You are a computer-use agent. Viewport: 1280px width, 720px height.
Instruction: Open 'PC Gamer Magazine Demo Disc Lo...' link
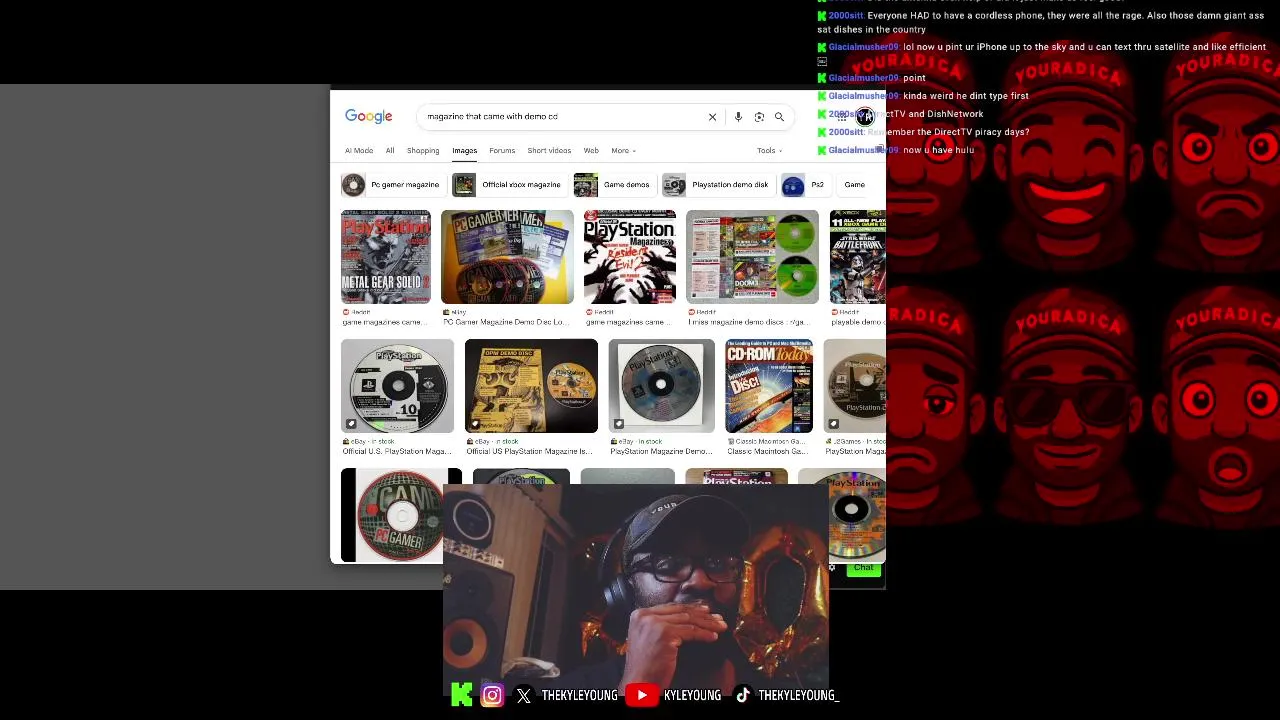coord(505,322)
